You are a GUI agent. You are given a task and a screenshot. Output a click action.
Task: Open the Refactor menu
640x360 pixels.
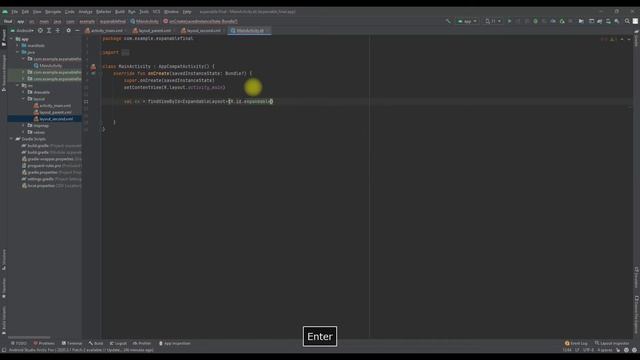(104, 12)
